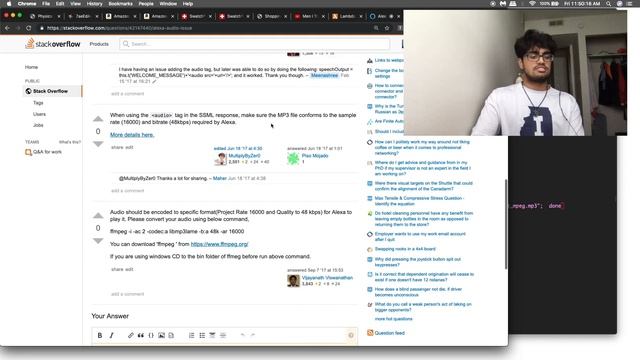Click the Italic button in answer editor

pyautogui.click(x=111, y=335)
